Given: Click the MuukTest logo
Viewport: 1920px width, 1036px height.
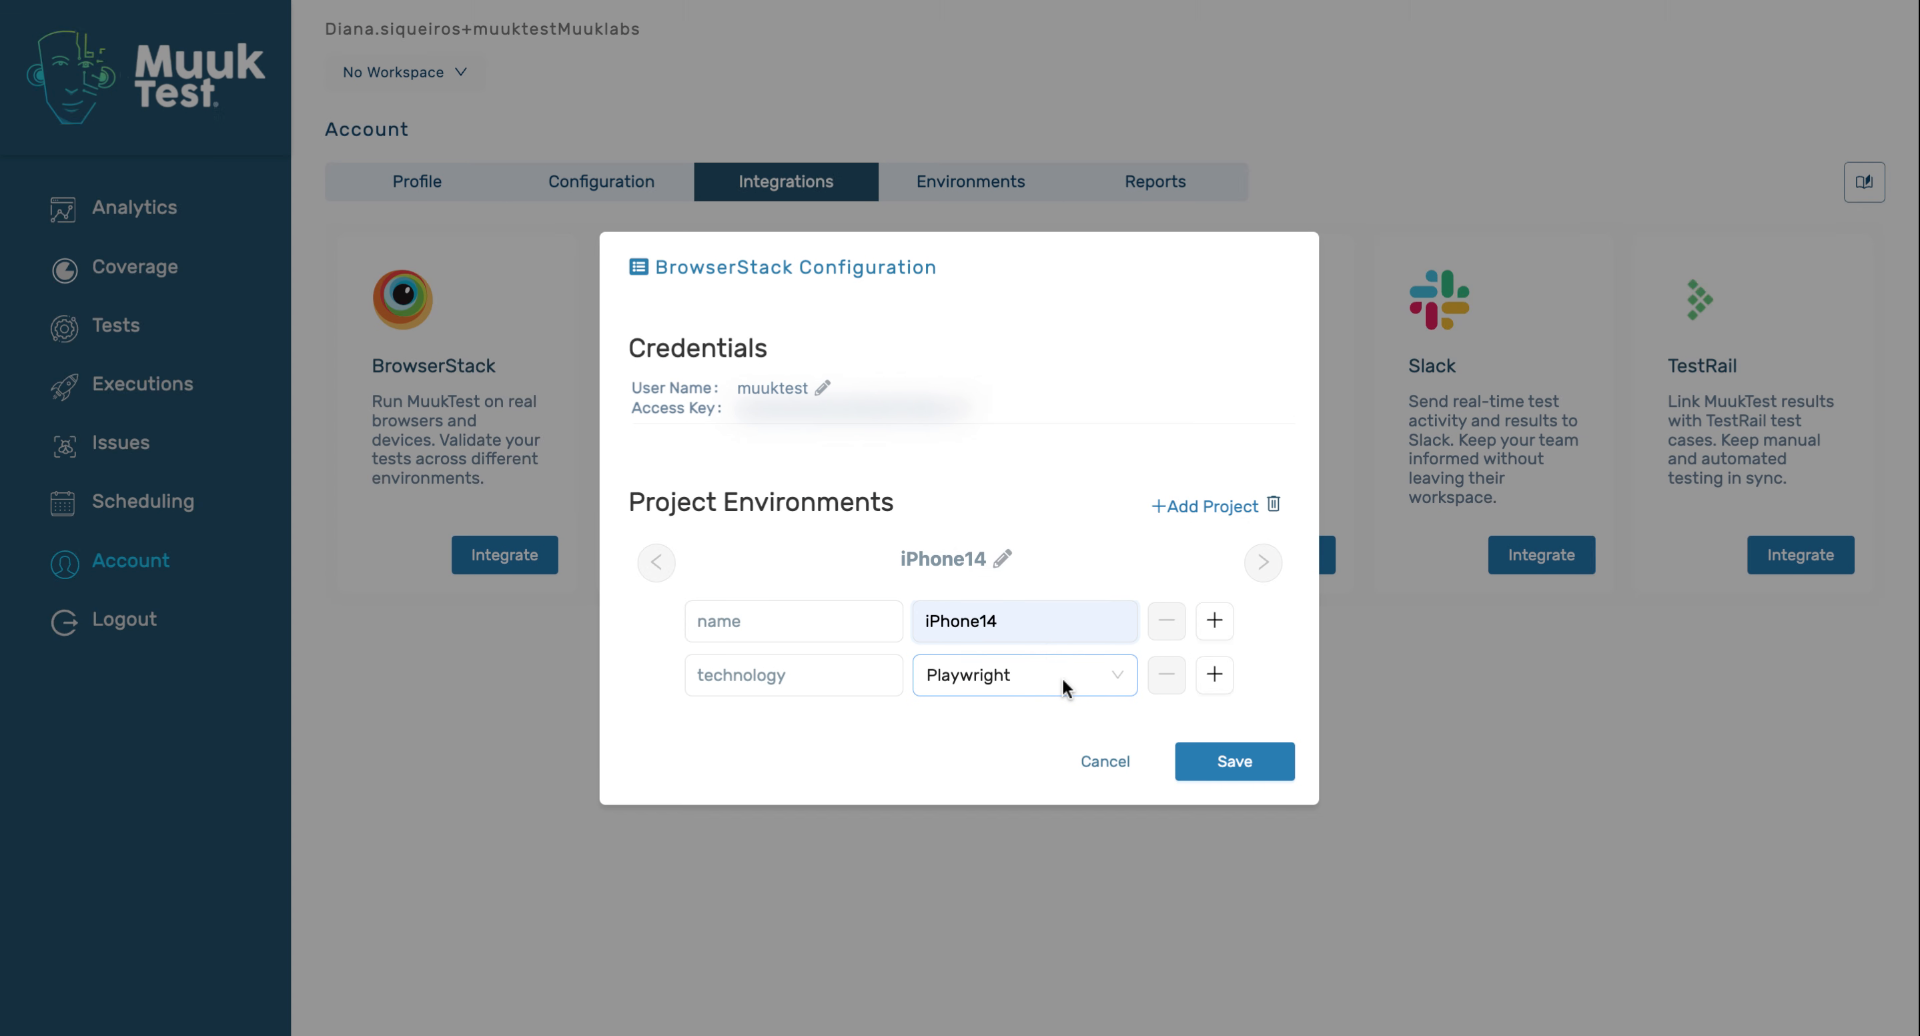Looking at the screenshot, I should [146, 77].
